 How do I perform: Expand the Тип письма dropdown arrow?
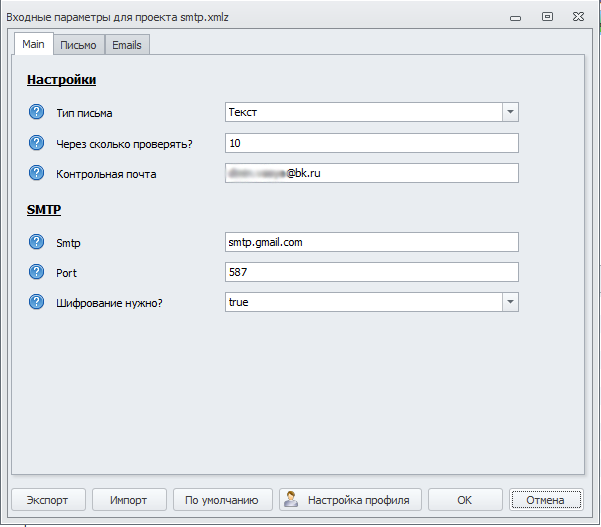510,113
